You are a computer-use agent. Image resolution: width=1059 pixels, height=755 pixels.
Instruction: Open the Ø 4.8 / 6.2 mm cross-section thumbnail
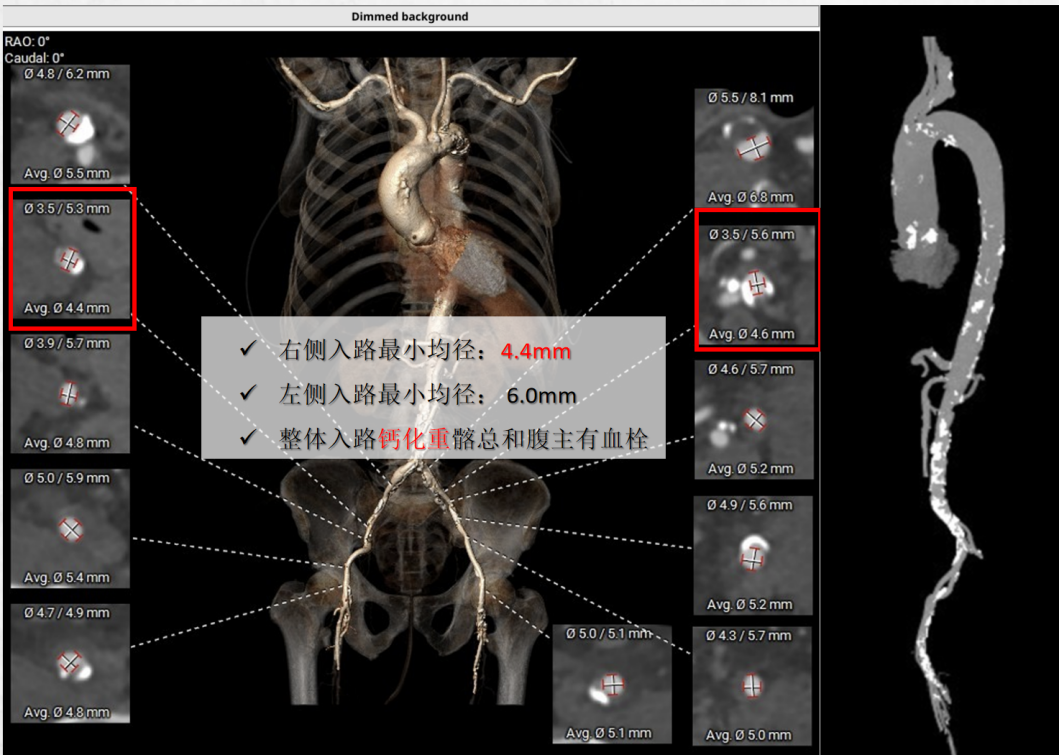click(70, 124)
